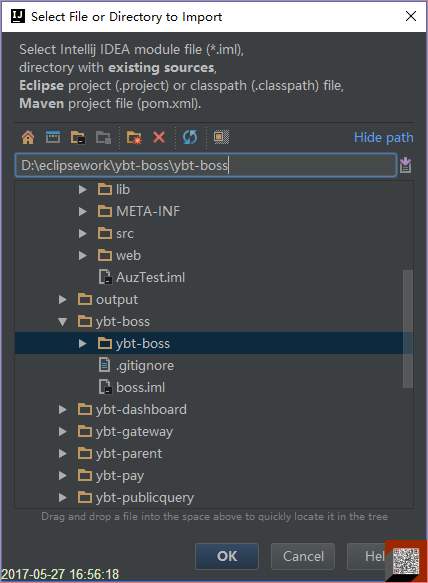Click the Cancel button
The height and width of the screenshot is (583, 428).
[x=303, y=556]
